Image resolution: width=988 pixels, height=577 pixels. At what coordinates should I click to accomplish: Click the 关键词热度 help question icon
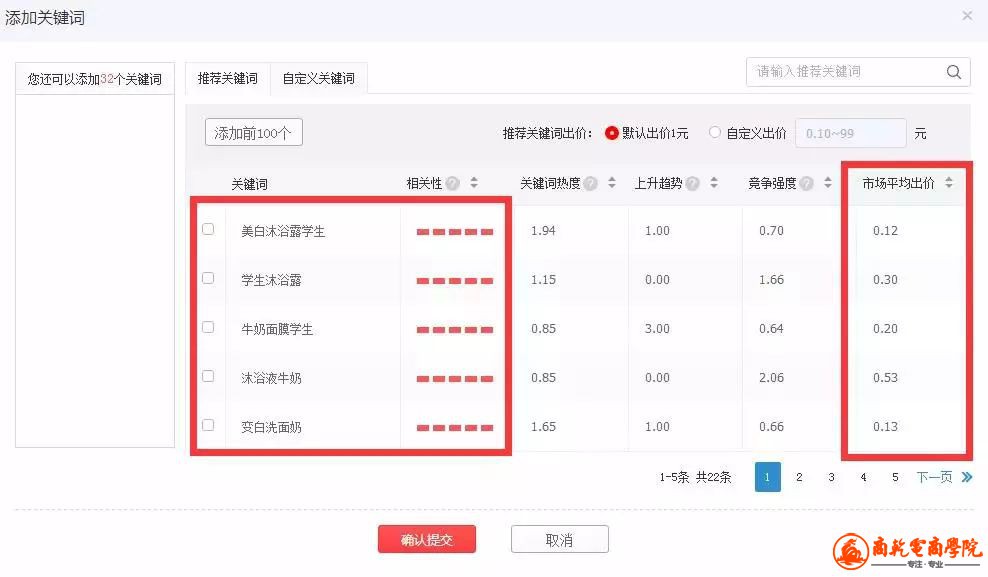[591, 184]
